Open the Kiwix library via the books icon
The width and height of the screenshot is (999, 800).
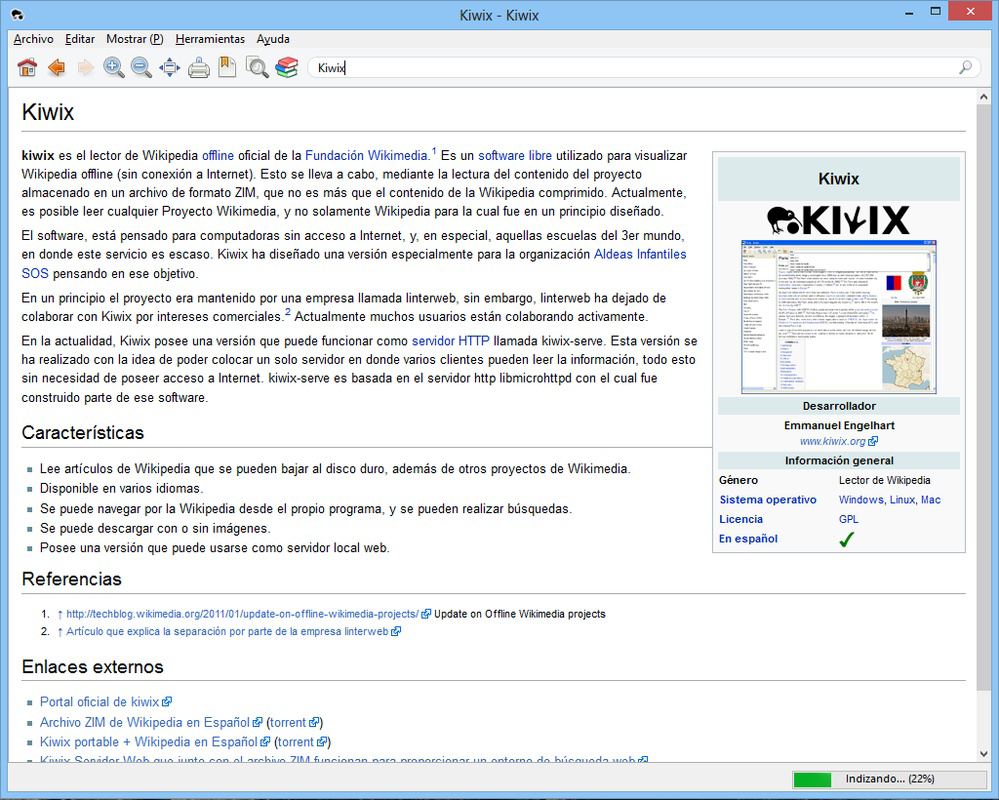point(287,67)
